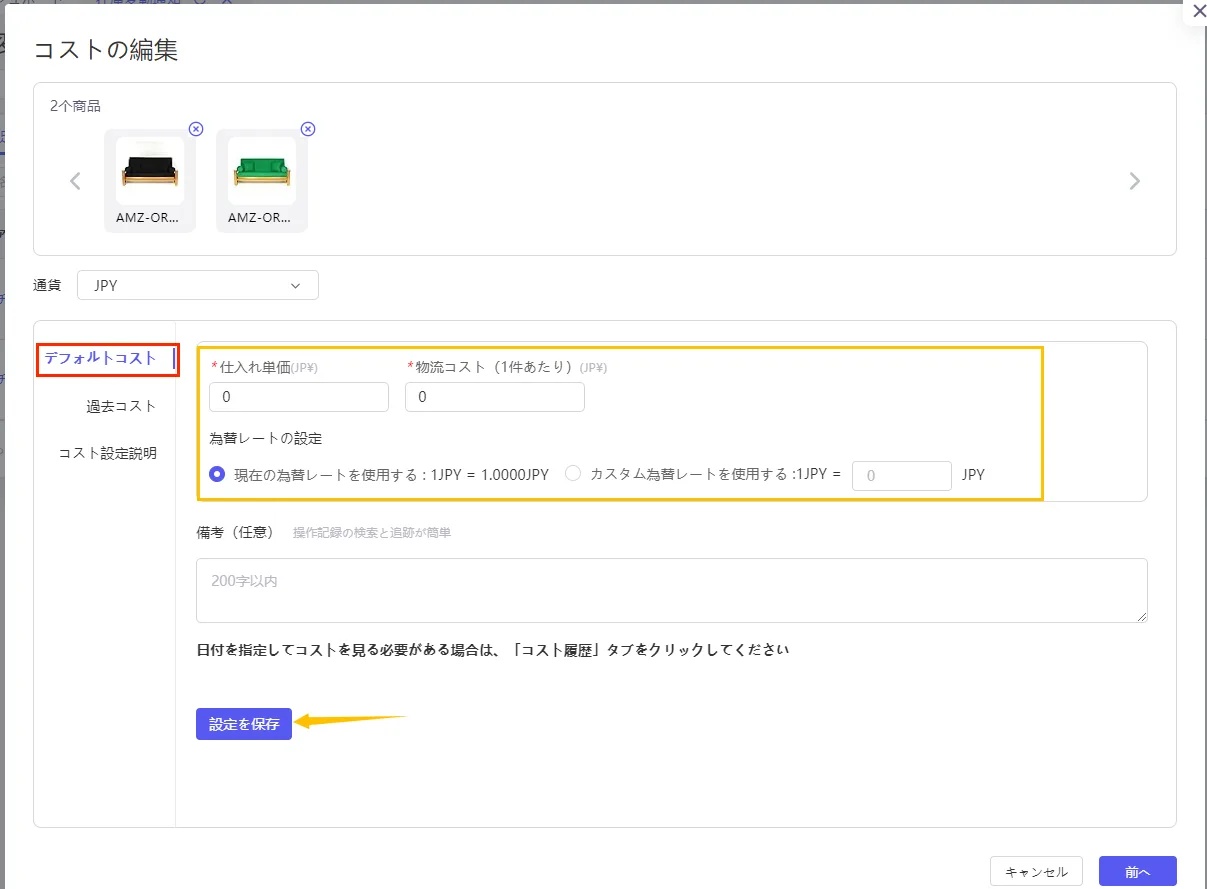Open コスト設定説明 tab

(x=107, y=453)
